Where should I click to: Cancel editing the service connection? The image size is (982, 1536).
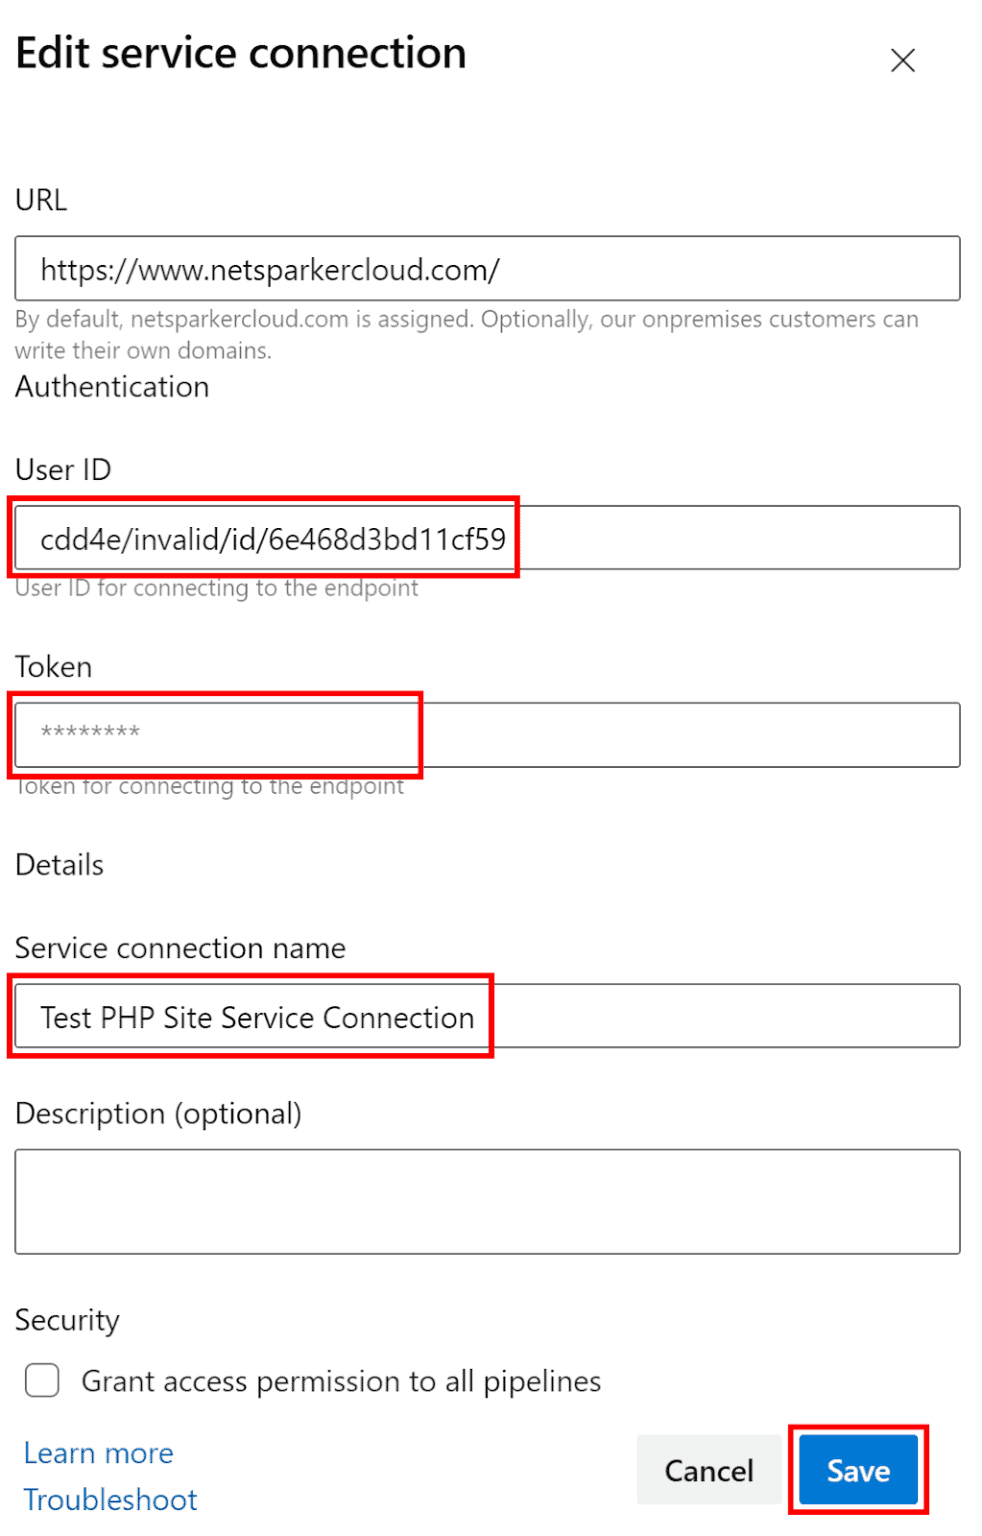(x=708, y=1470)
